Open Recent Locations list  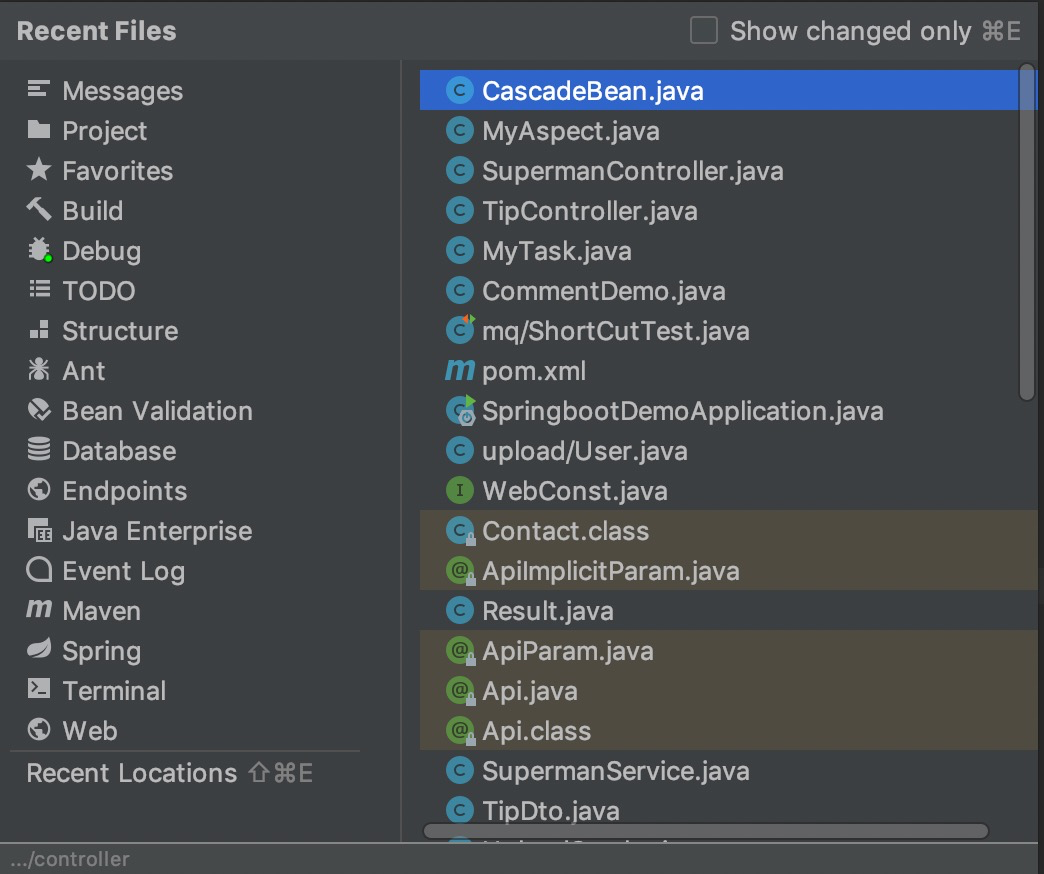coord(131,773)
